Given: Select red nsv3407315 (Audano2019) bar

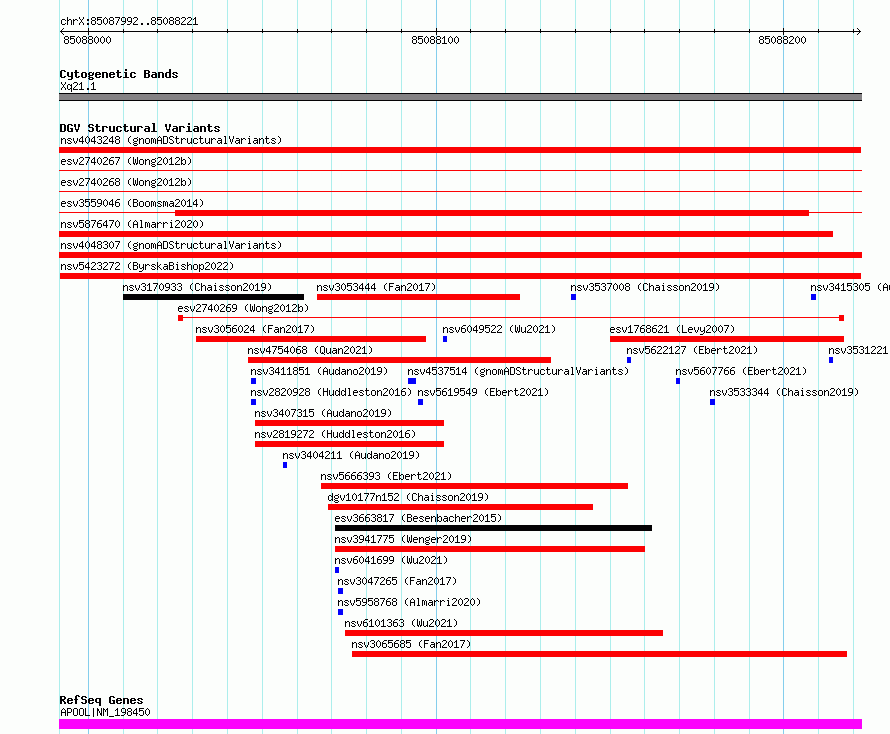Looking at the screenshot, I should pos(349,423).
